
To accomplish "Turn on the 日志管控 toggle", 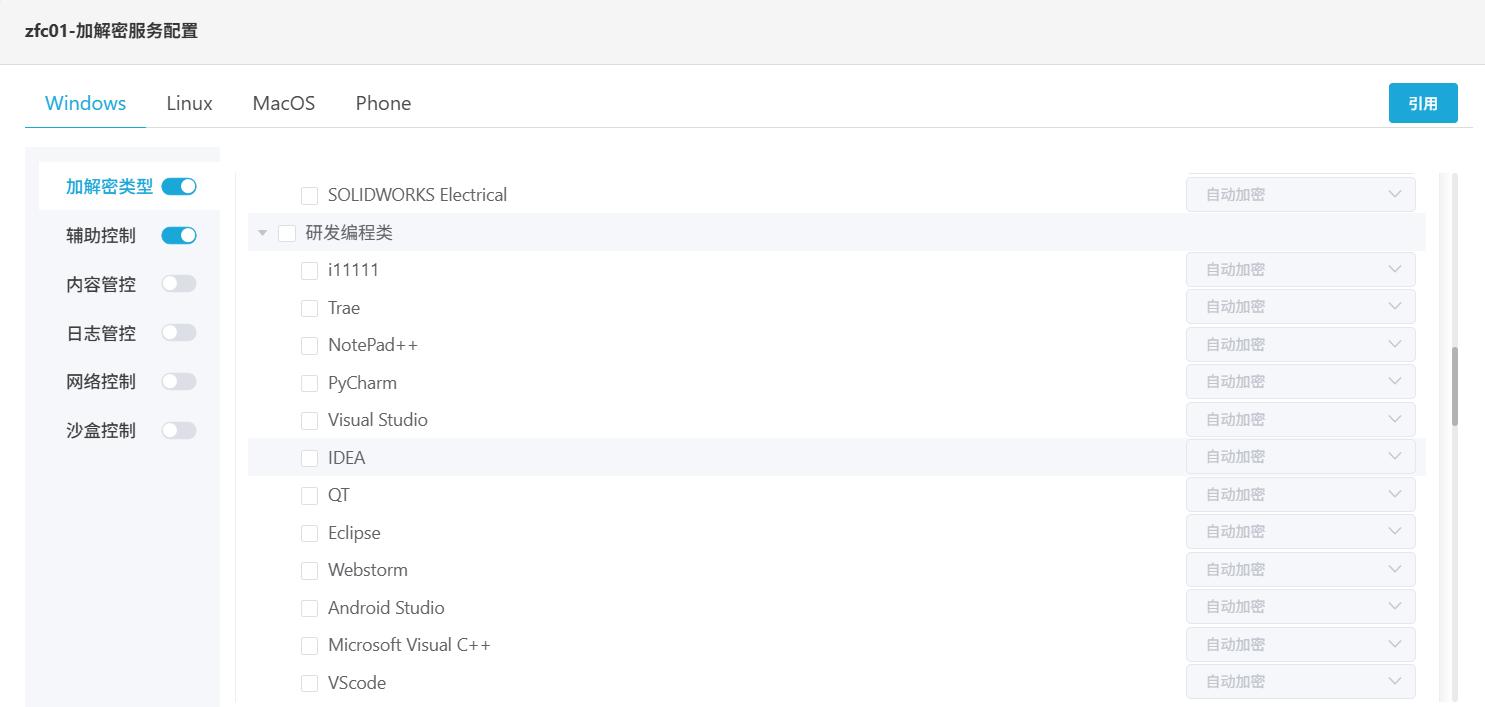I will pos(179,332).
